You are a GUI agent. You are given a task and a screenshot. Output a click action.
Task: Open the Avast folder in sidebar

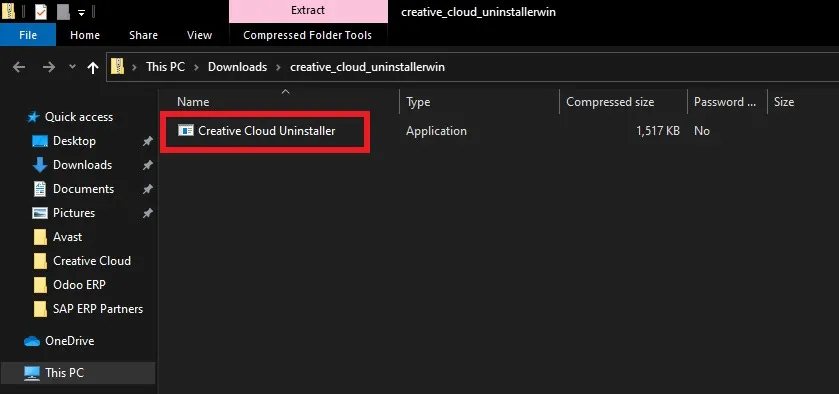(67, 237)
